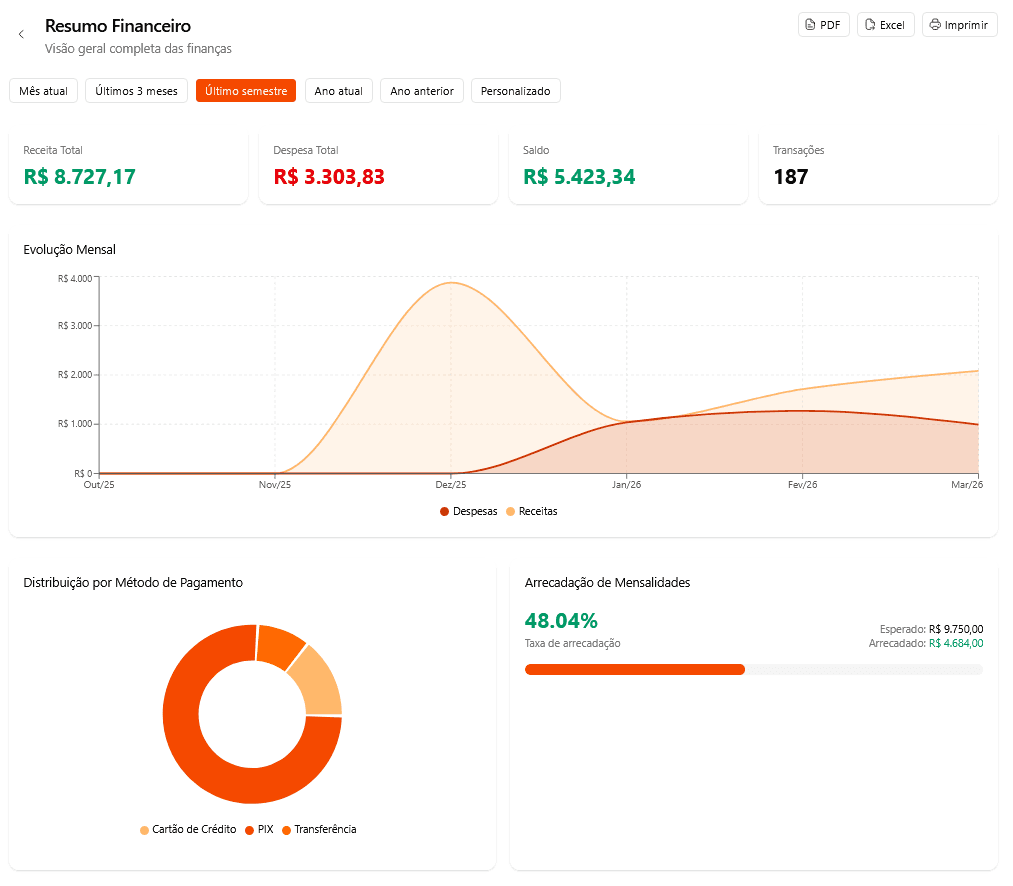Click the Transações count card

click(x=878, y=167)
